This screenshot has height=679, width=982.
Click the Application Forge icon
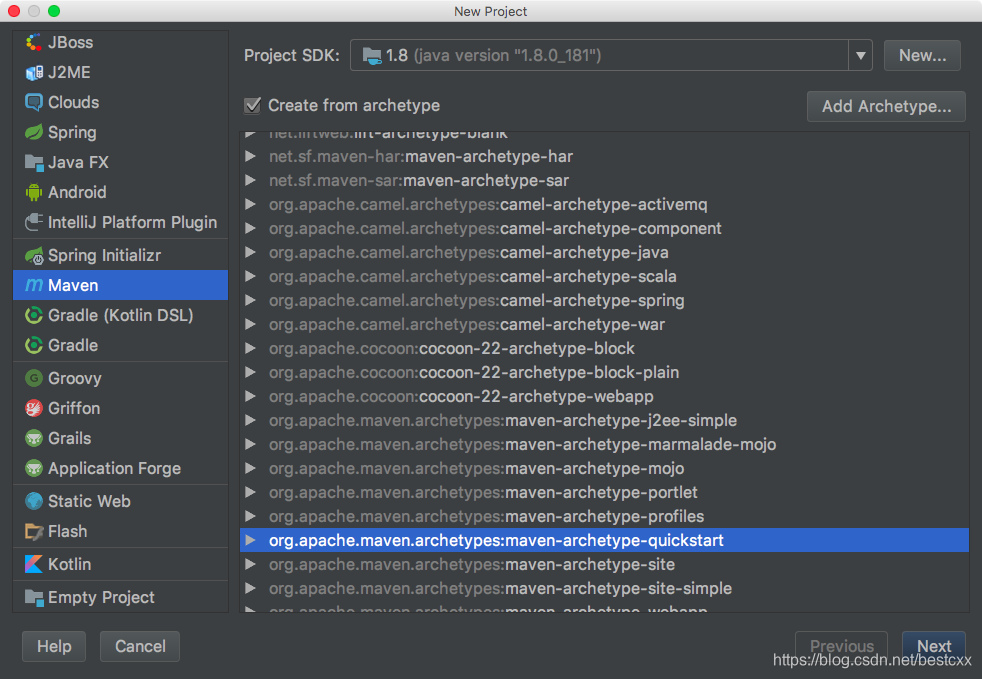click(x=34, y=469)
